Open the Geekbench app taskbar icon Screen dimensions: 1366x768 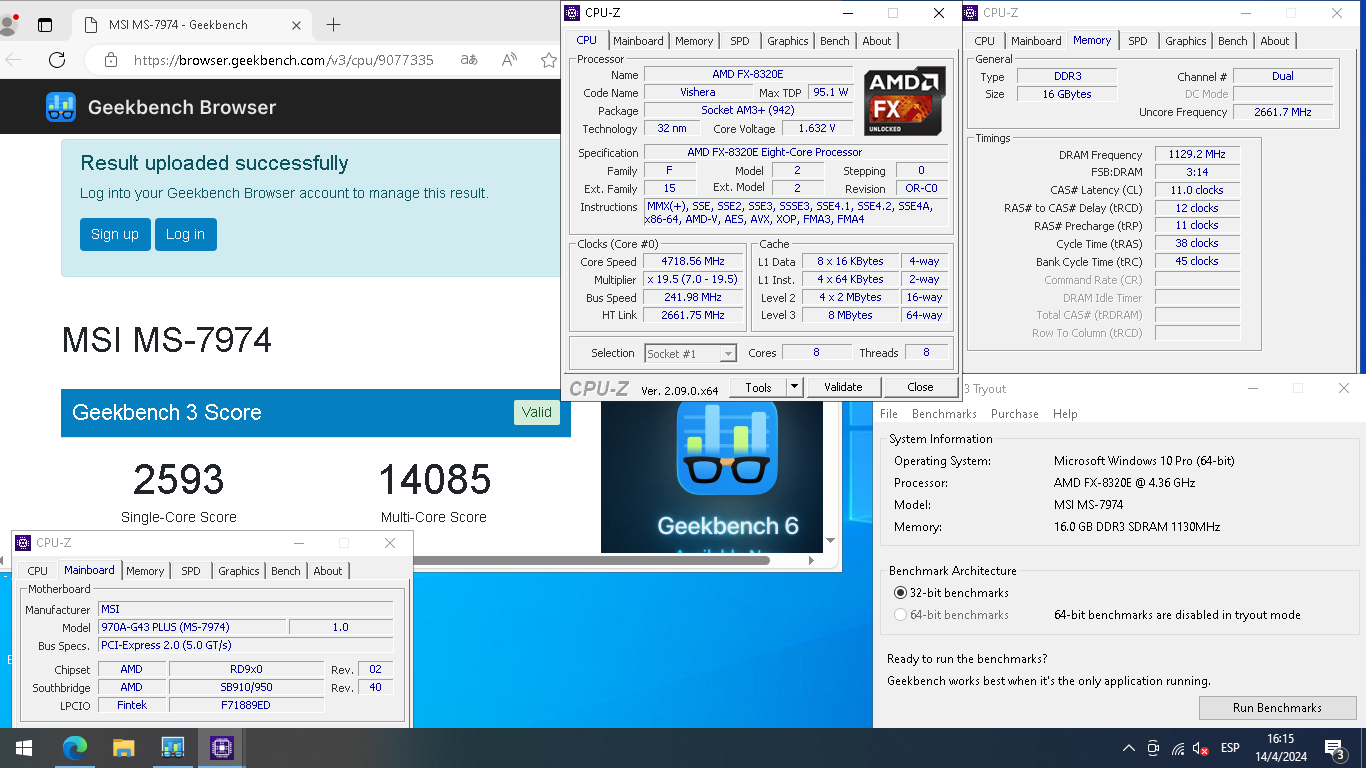(x=172, y=748)
